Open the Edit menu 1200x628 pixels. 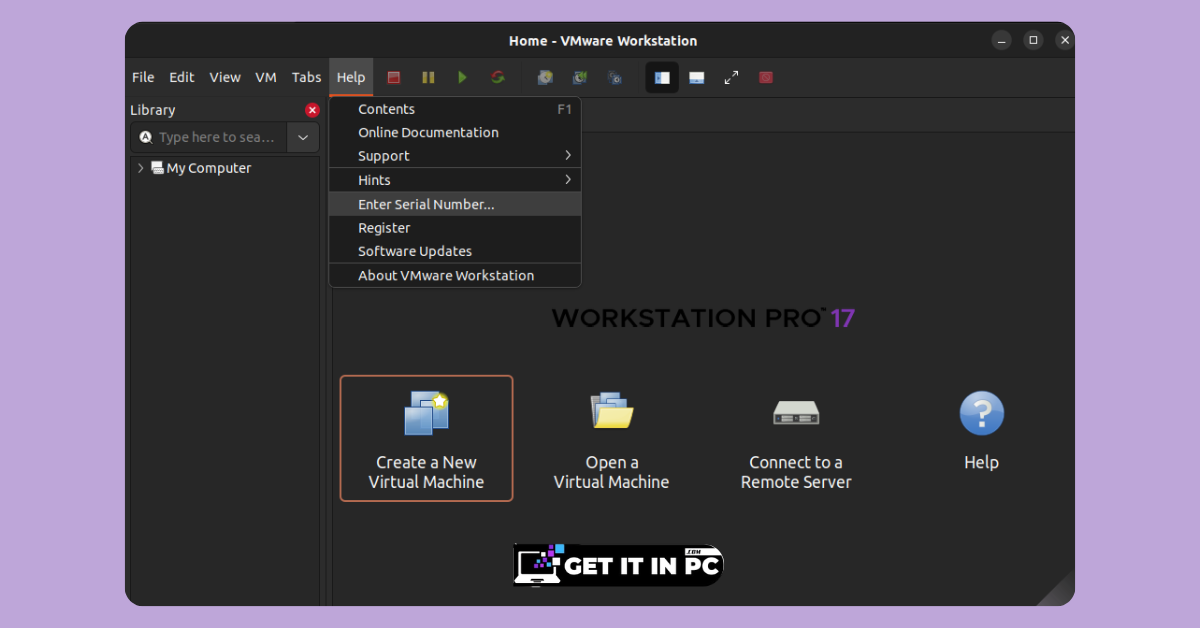point(182,77)
